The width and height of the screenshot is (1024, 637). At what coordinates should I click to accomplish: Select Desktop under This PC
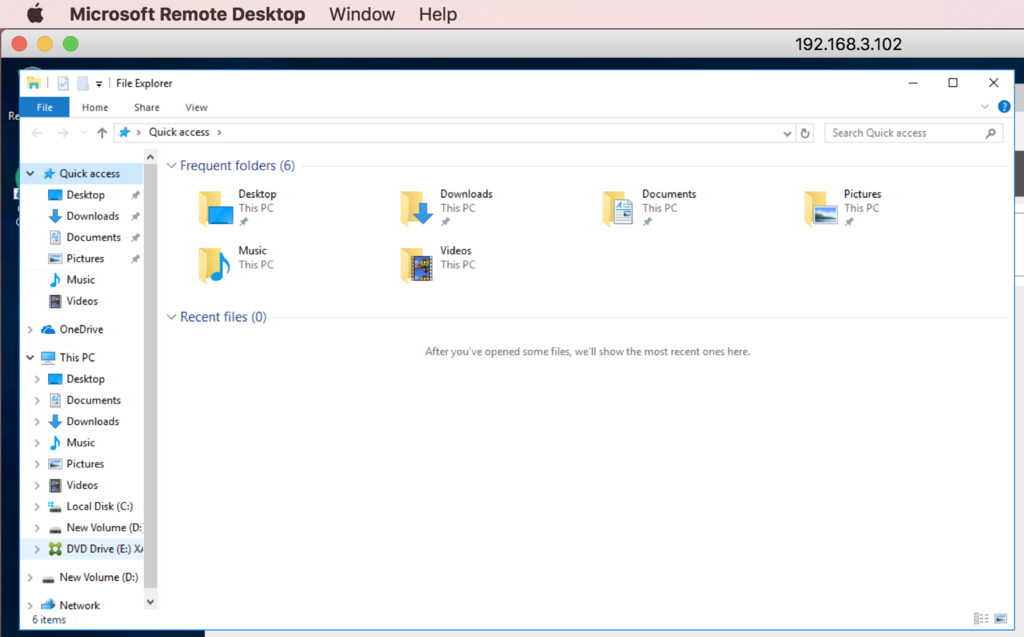pos(85,379)
